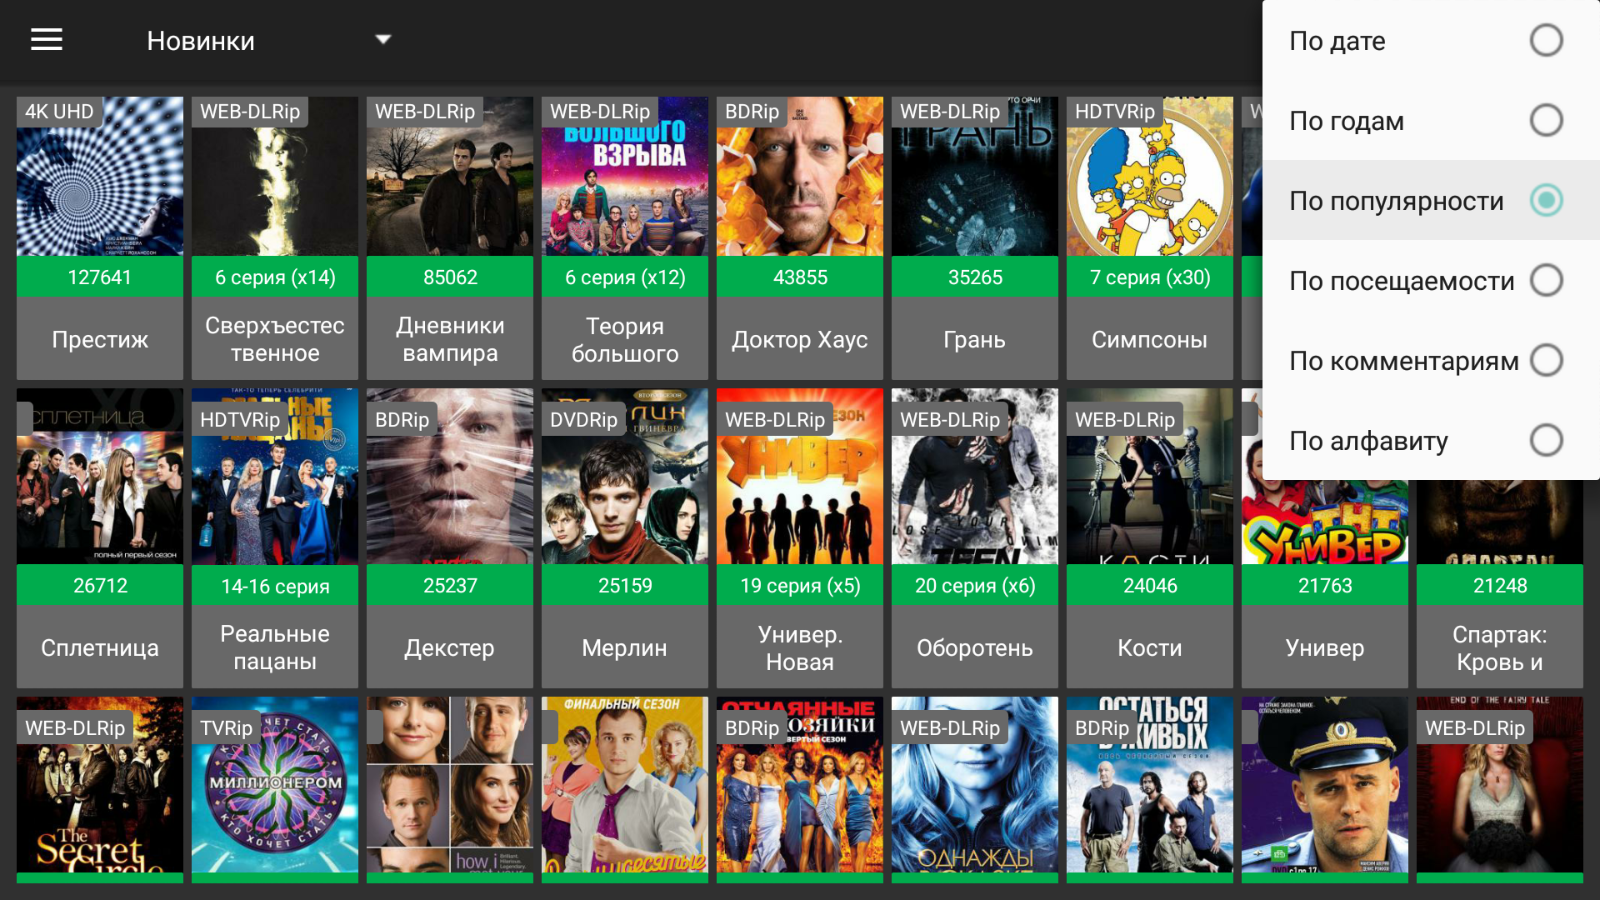Open the Универ poster with 21763
1600x900 pixels.
1325,522
